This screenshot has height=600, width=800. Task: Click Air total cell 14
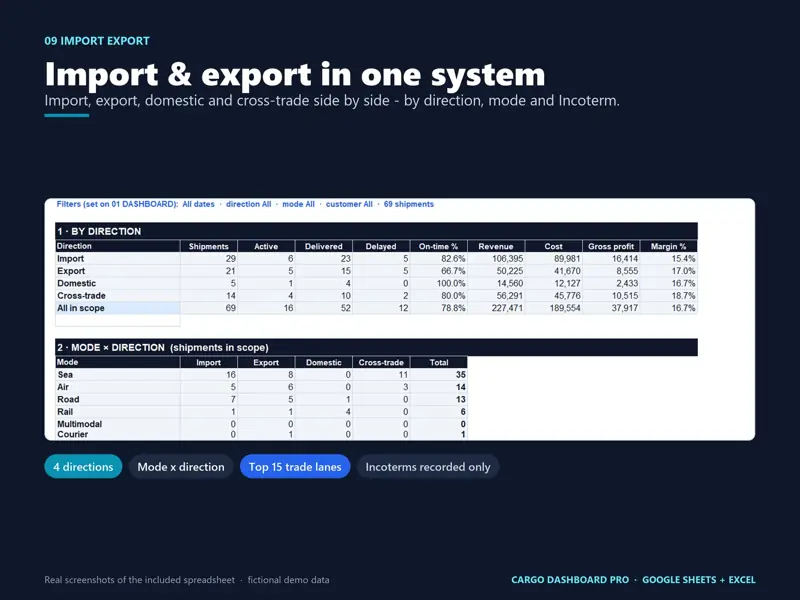click(438, 387)
